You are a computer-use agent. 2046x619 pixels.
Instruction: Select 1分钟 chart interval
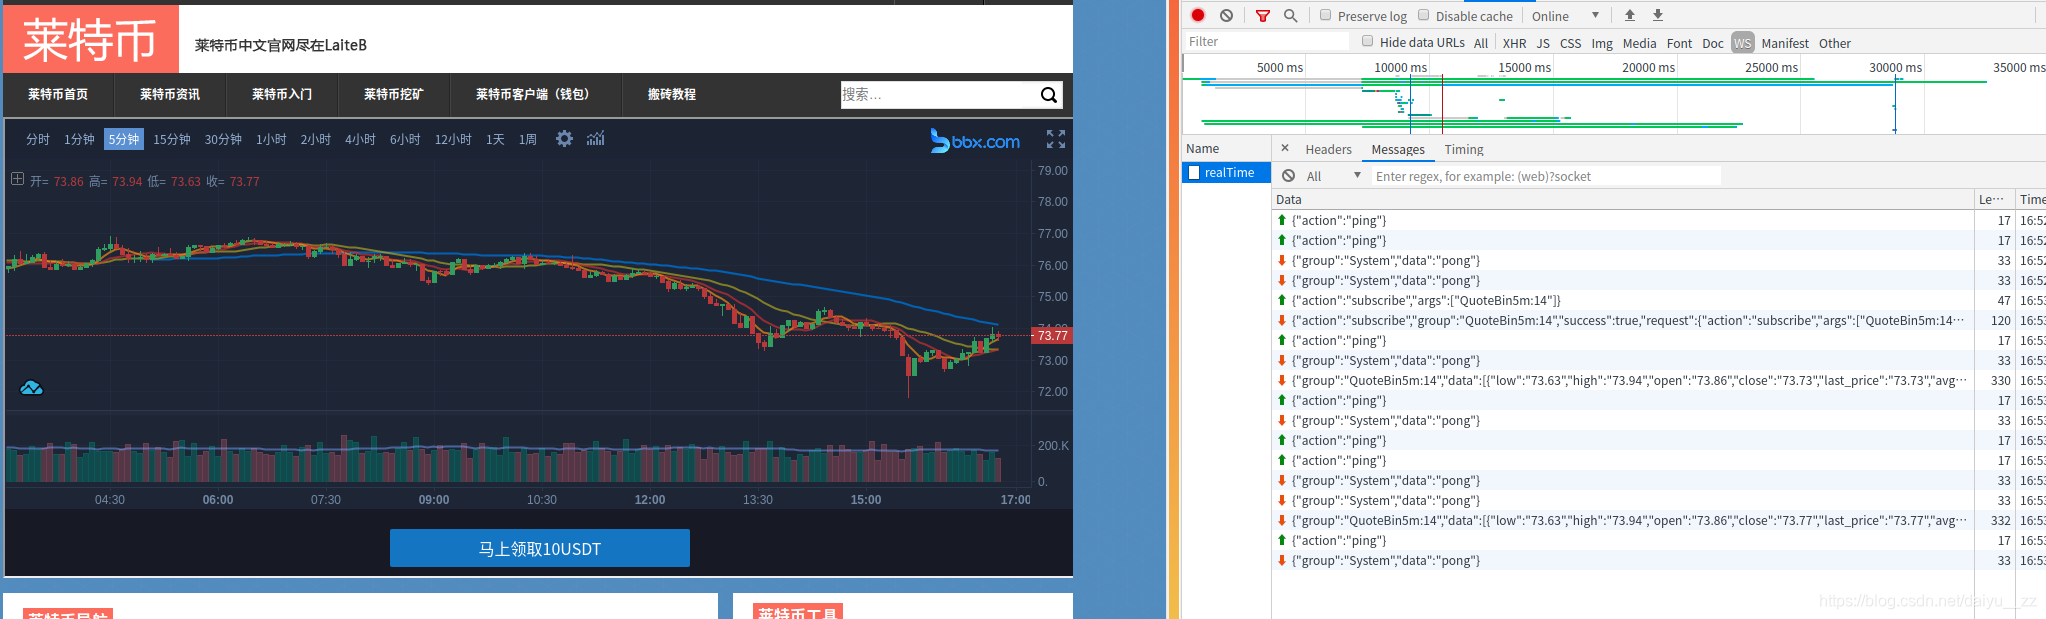(79, 139)
